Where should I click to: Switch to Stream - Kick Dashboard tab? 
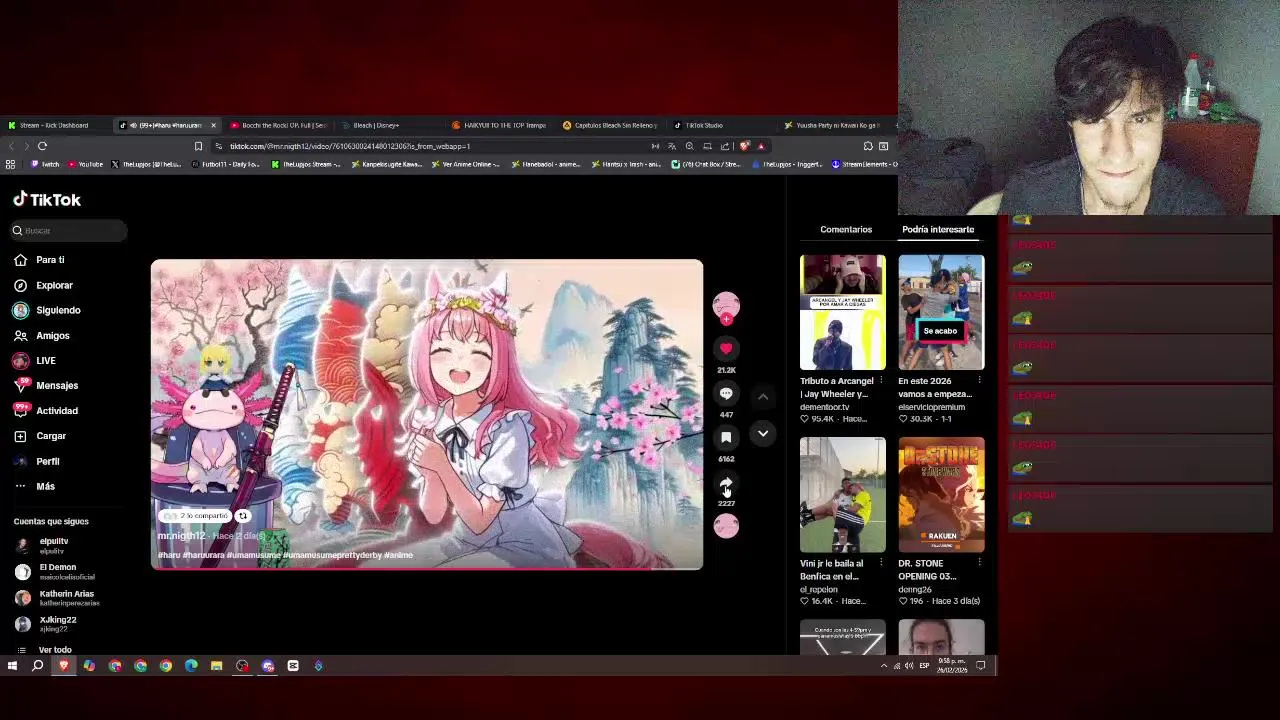(54, 125)
